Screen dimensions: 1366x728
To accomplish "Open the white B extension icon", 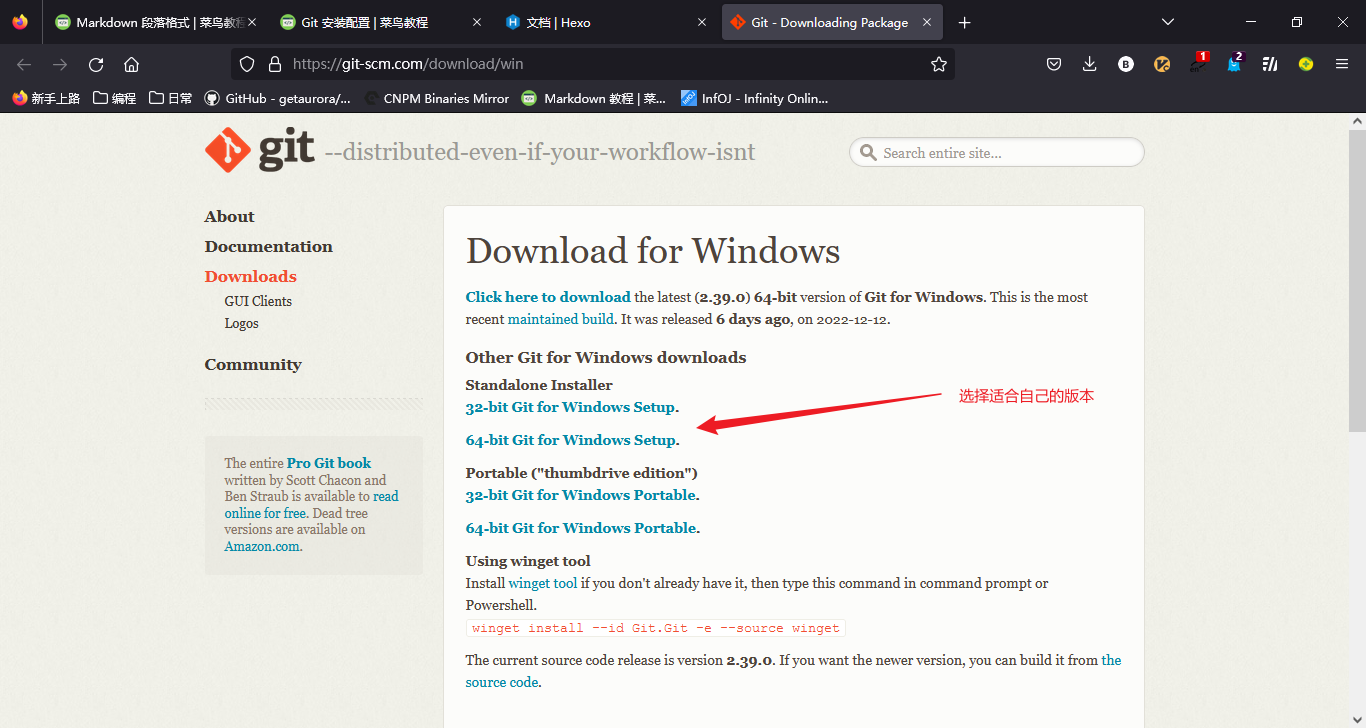I will pos(1126,64).
